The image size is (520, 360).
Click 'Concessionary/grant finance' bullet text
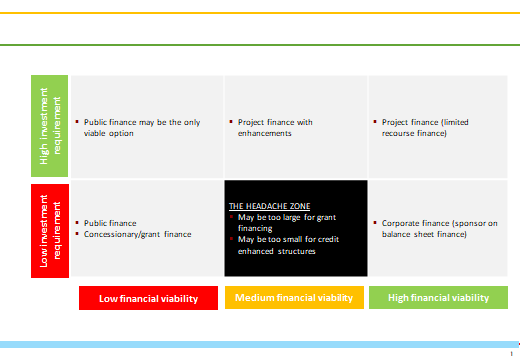coord(137,234)
